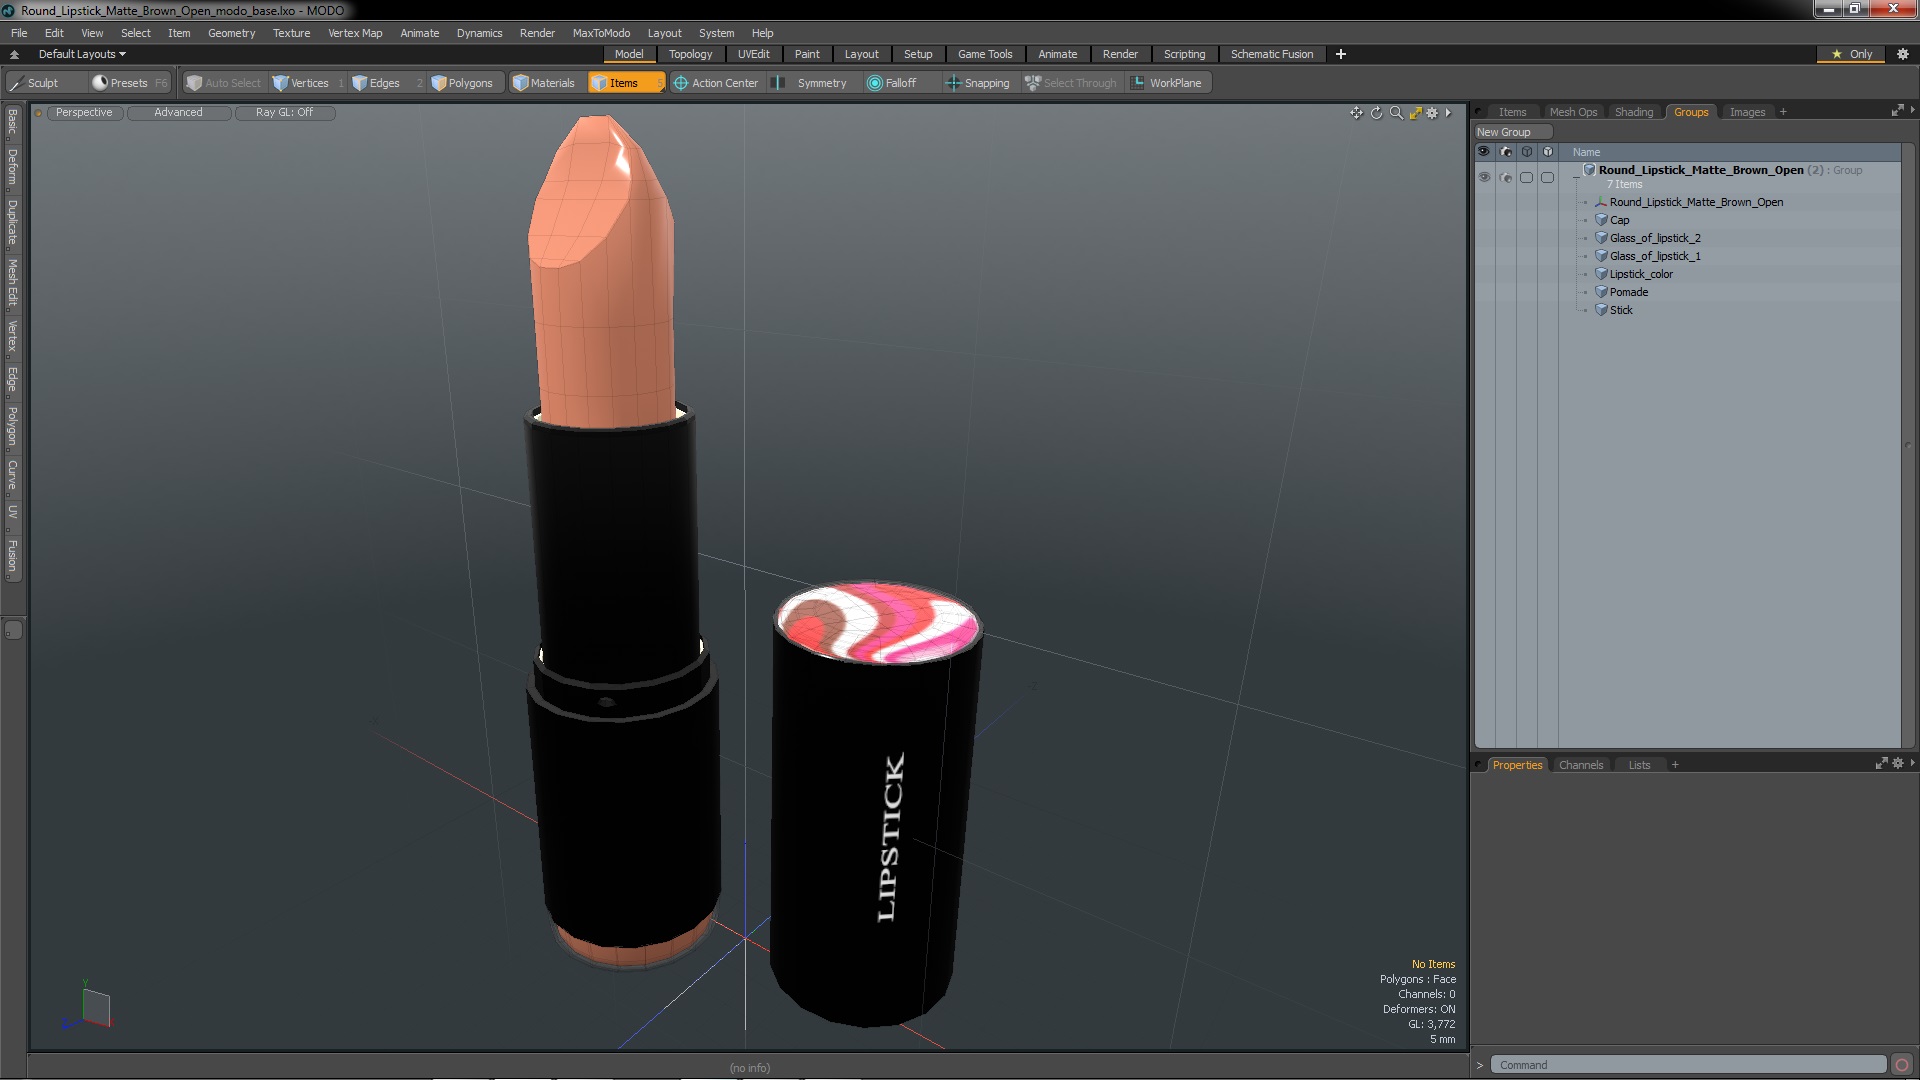Open Default Layouts dropdown
The image size is (1920, 1080).
click(x=82, y=54)
